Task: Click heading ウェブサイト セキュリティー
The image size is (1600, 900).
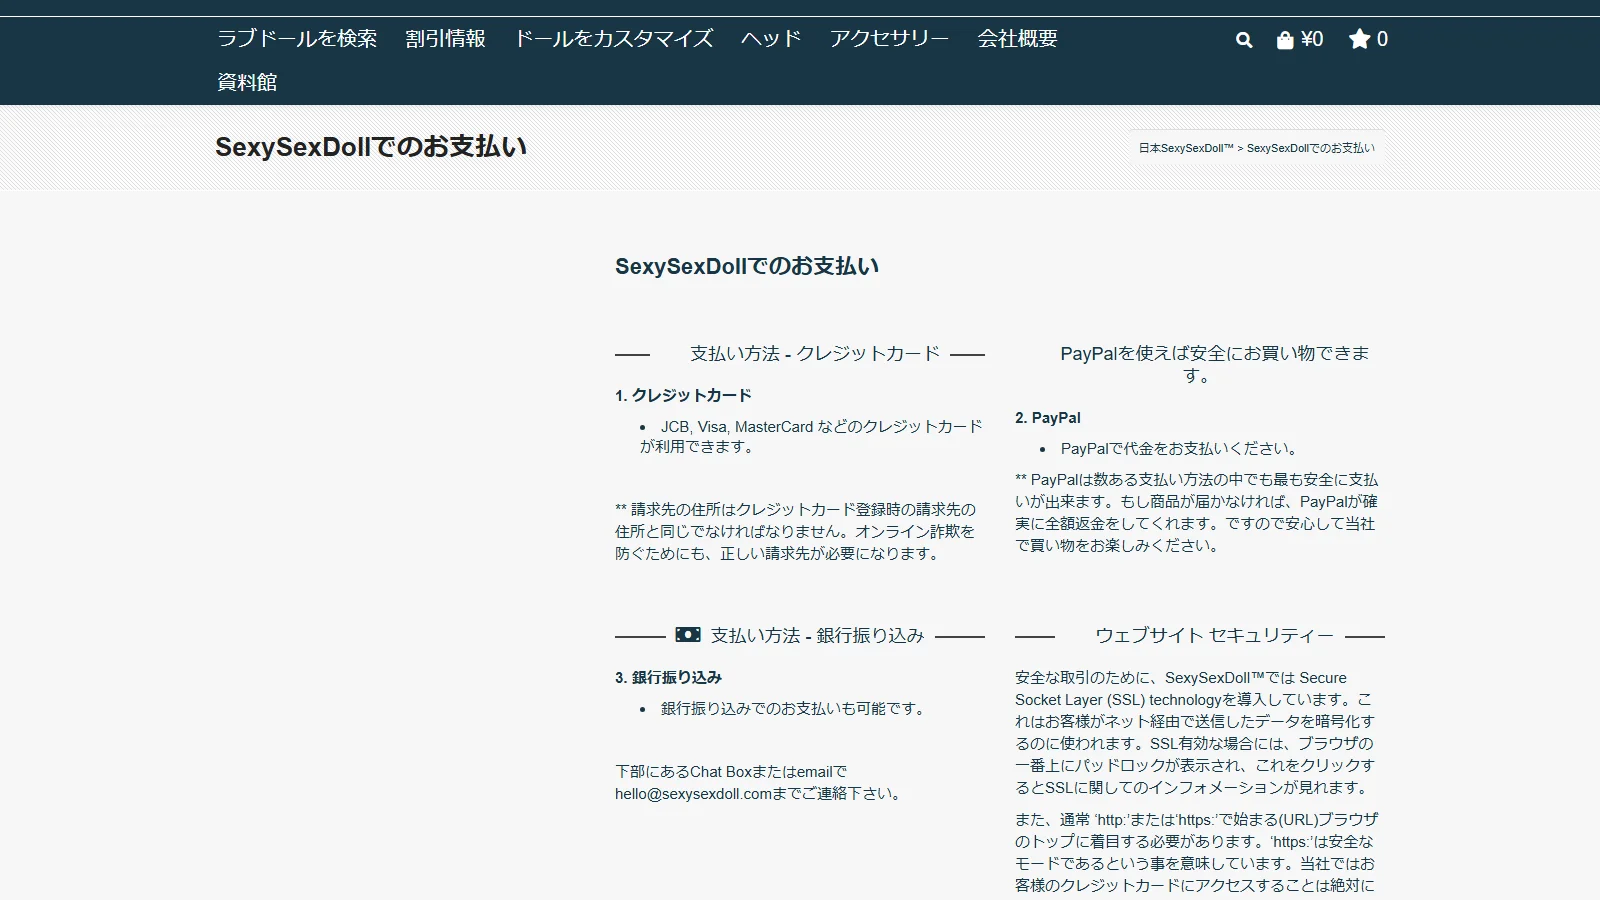Action: 1214,636
